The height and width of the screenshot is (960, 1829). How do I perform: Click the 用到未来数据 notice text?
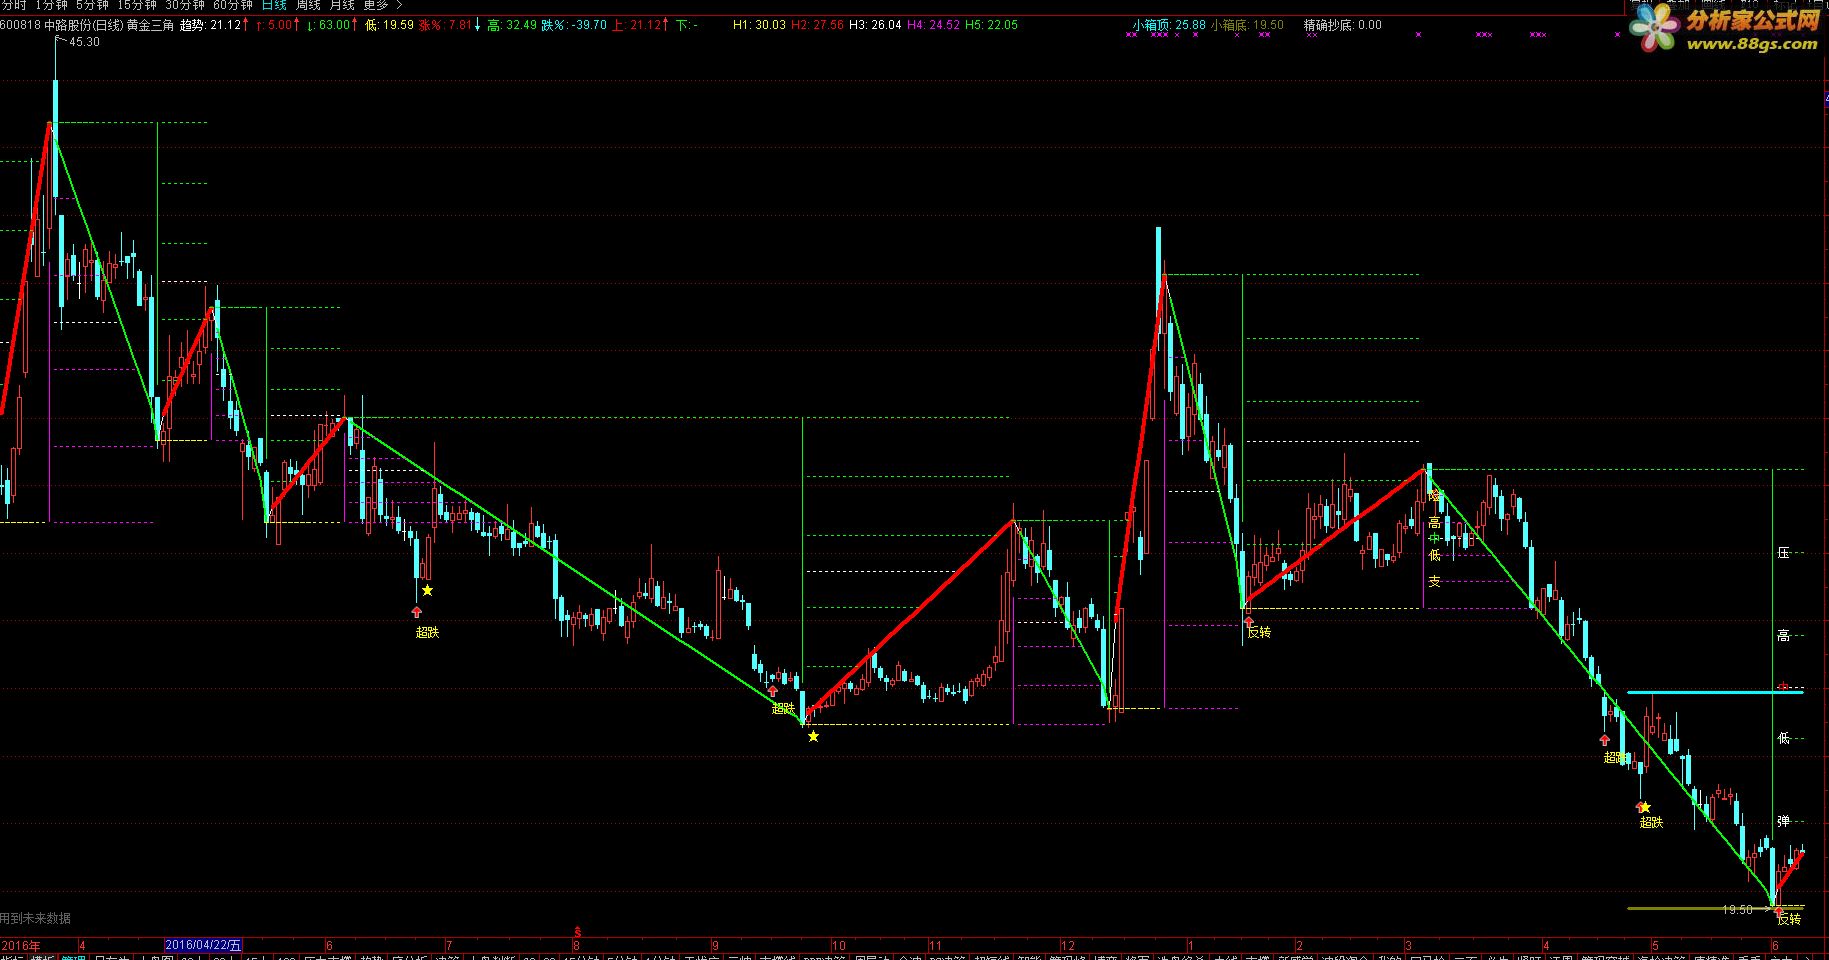tap(36, 918)
